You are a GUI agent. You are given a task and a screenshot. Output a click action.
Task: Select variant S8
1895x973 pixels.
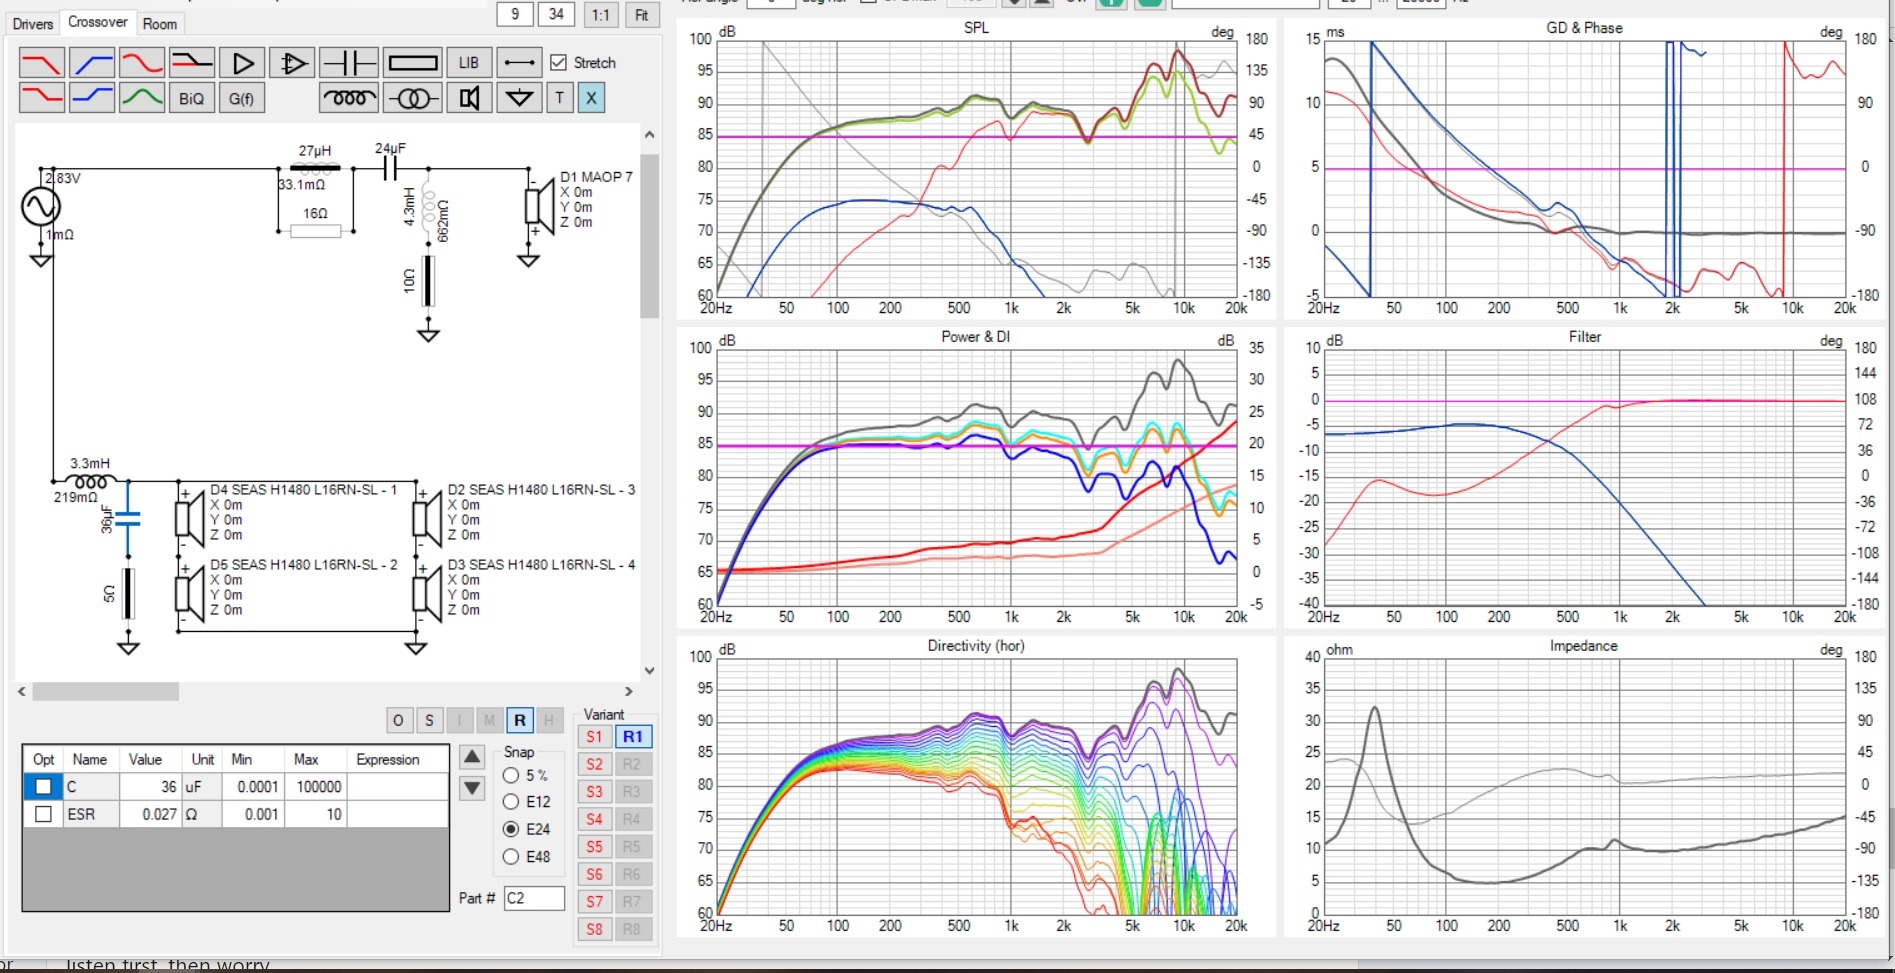coord(594,929)
